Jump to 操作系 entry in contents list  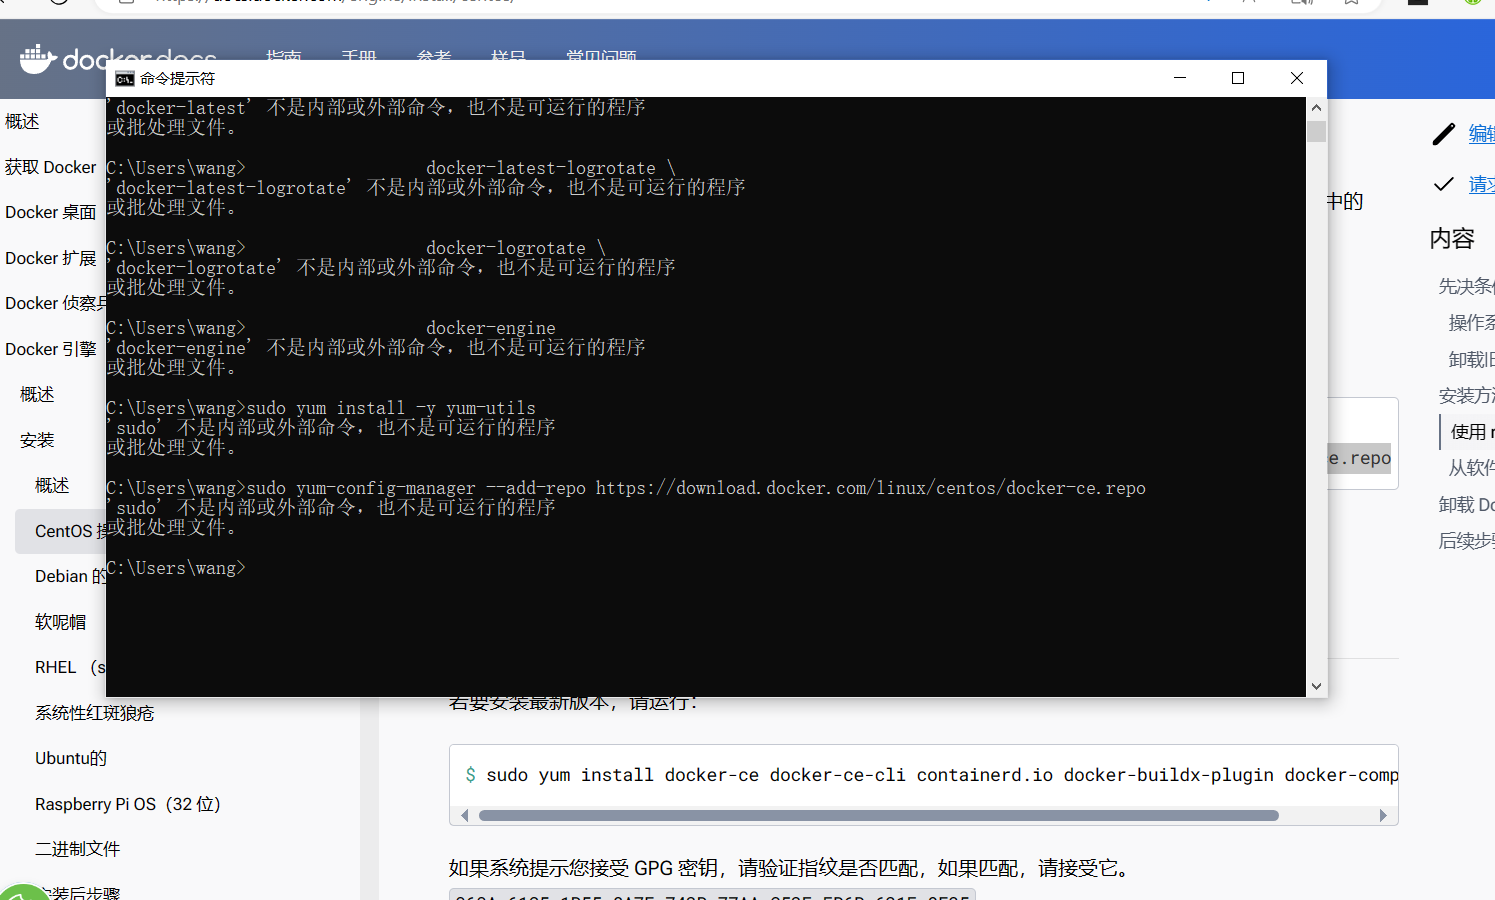pyautogui.click(x=1471, y=322)
